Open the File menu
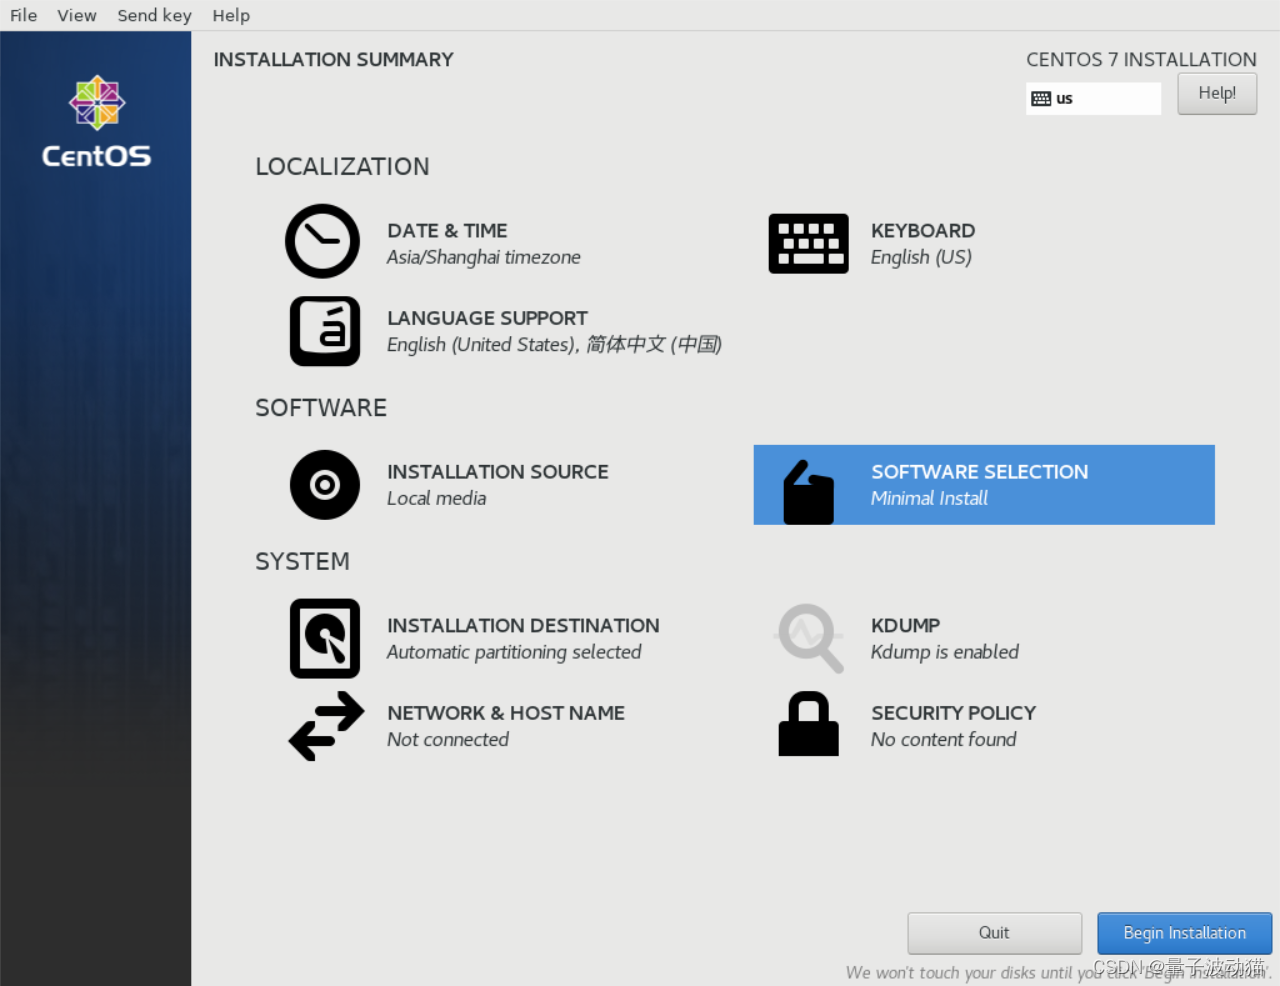This screenshot has height=986, width=1280. tap(23, 15)
